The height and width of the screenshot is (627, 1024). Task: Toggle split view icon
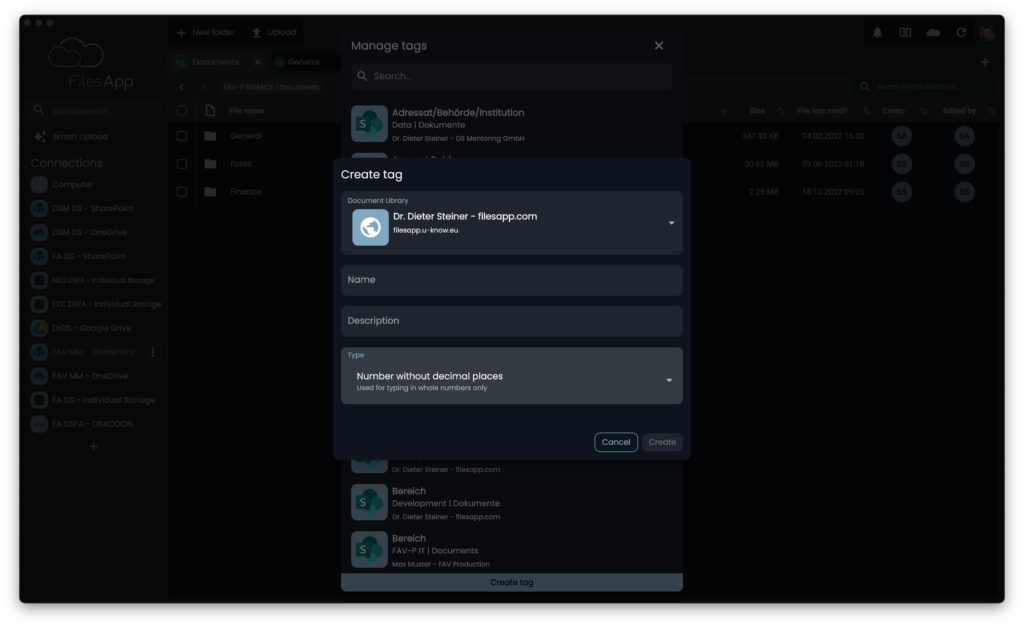click(x=905, y=32)
